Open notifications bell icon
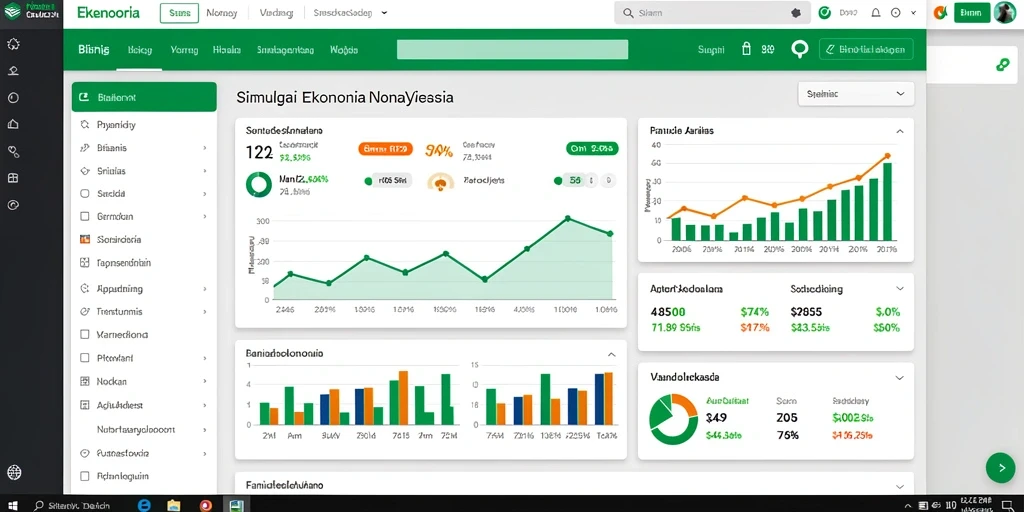This screenshot has width=1024, height=512. point(876,12)
